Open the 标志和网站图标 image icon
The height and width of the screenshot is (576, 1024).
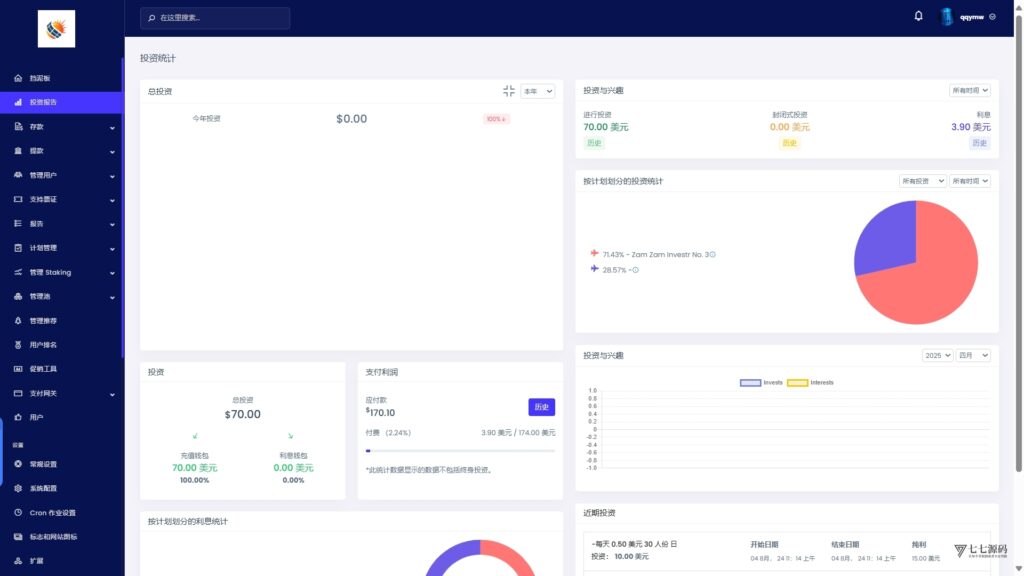[x=18, y=537]
